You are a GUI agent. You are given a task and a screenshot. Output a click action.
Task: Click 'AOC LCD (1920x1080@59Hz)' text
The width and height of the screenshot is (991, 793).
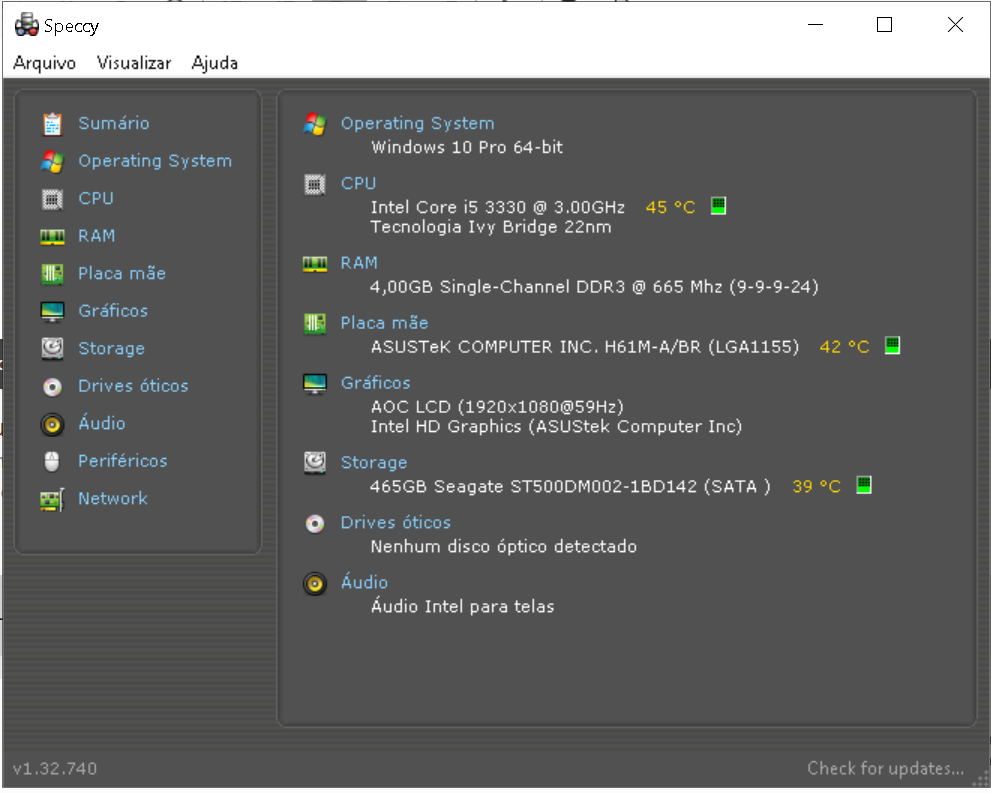(x=497, y=406)
